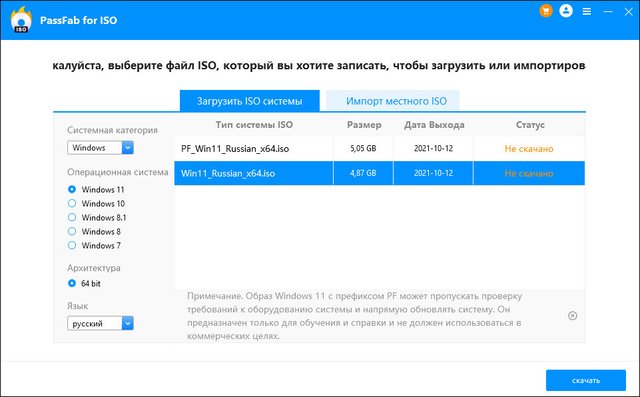Image resolution: width=640 pixels, height=397 pixels.
Task: Click date 2021-10-12 in PF_Win11 row
Action: pos(433,149)
